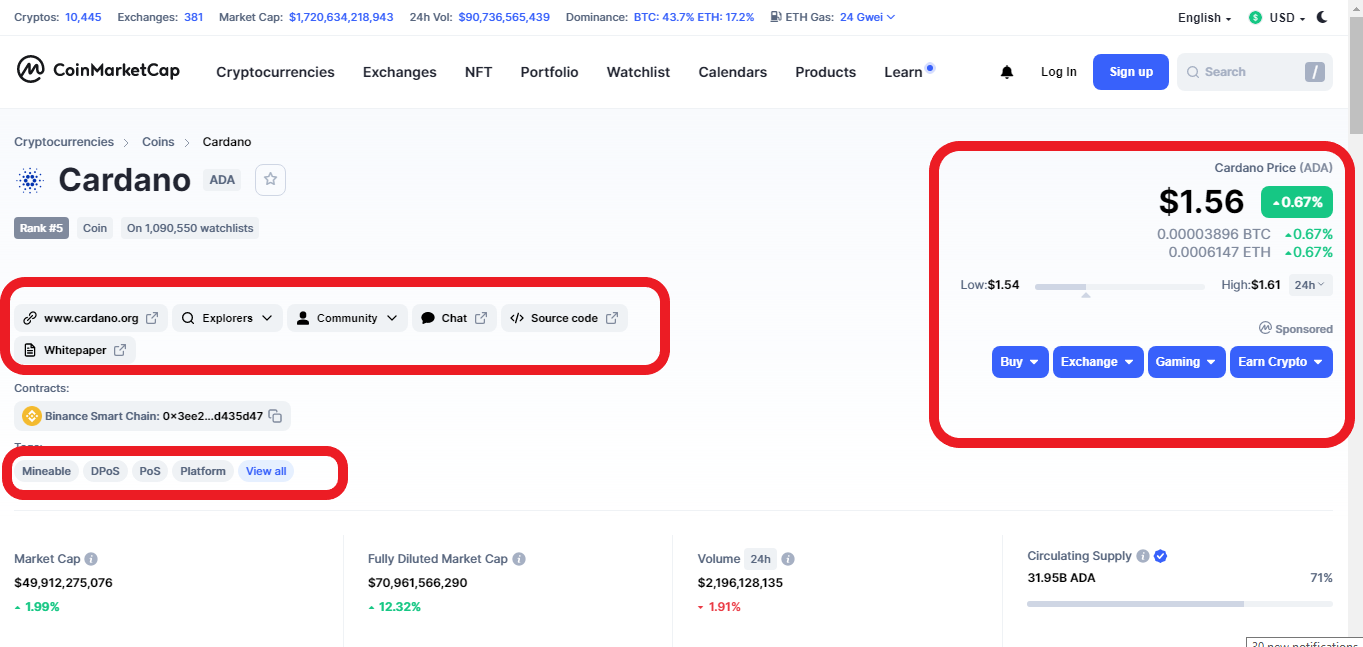
Task: Open the Exchange dropdown button
Action: [1098, 362]
